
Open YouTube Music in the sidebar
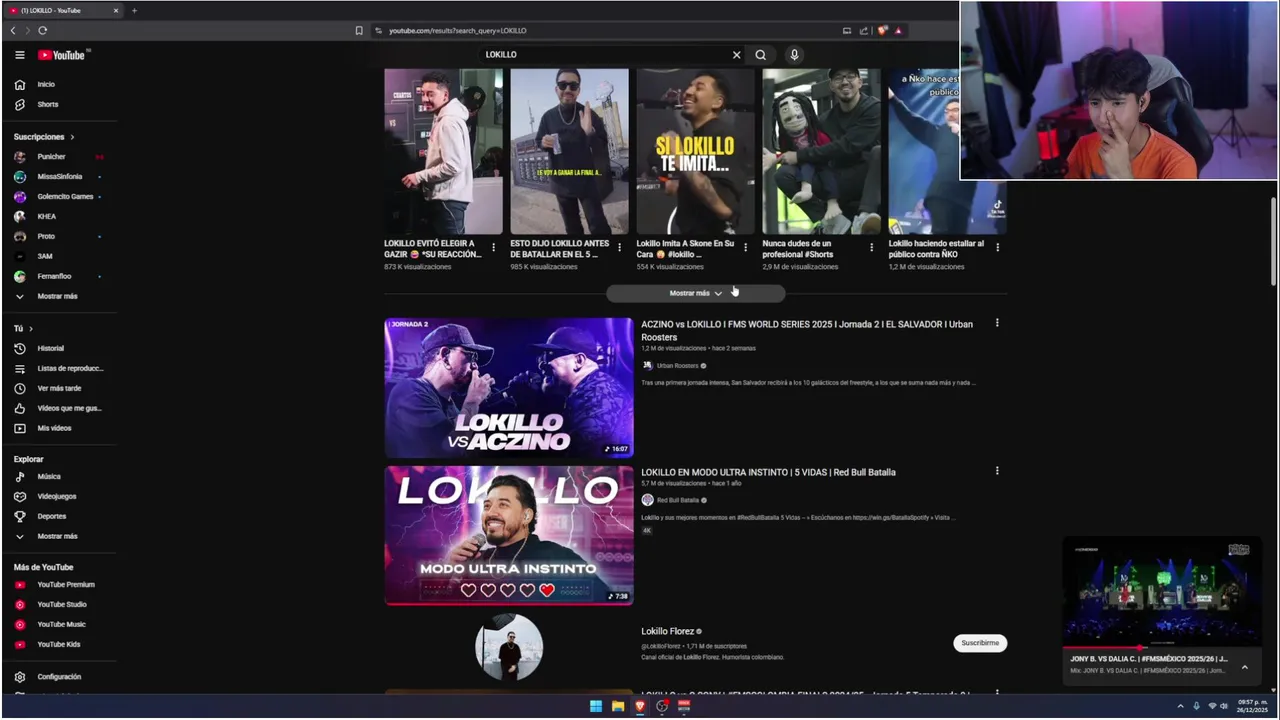60,624
